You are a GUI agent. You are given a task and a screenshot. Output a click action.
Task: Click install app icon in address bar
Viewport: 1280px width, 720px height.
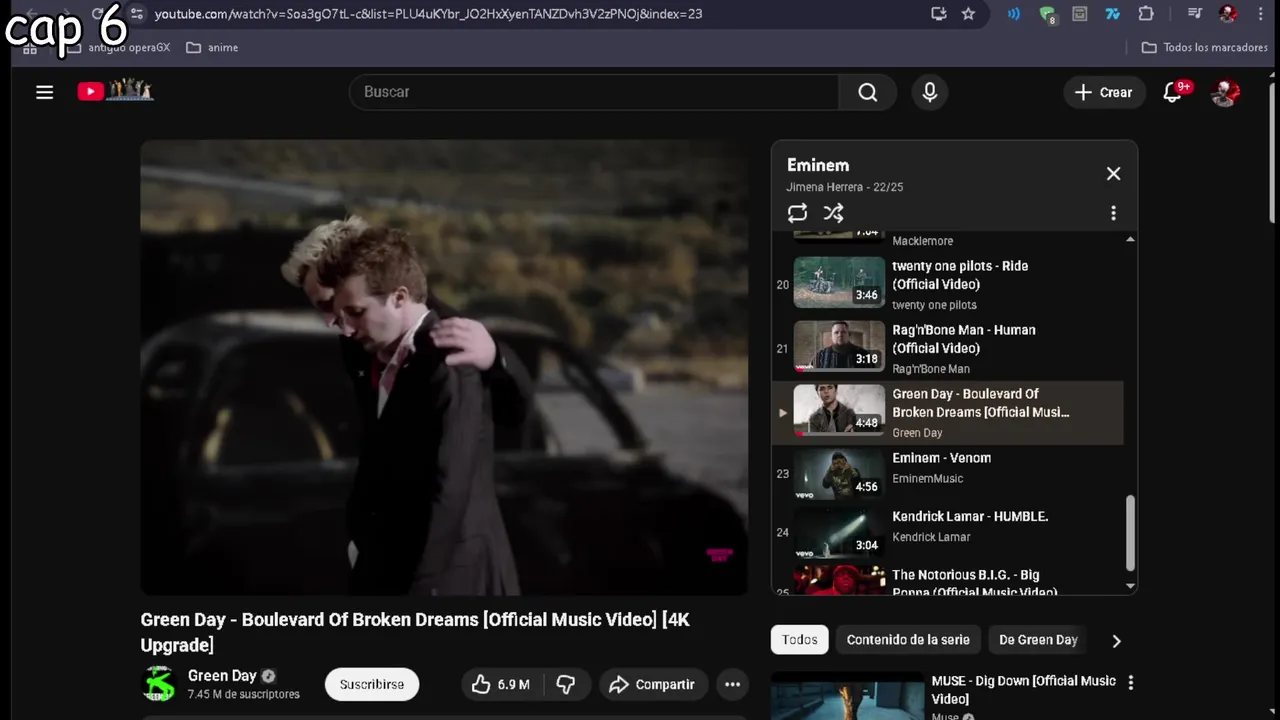click(x=938, y=14)
